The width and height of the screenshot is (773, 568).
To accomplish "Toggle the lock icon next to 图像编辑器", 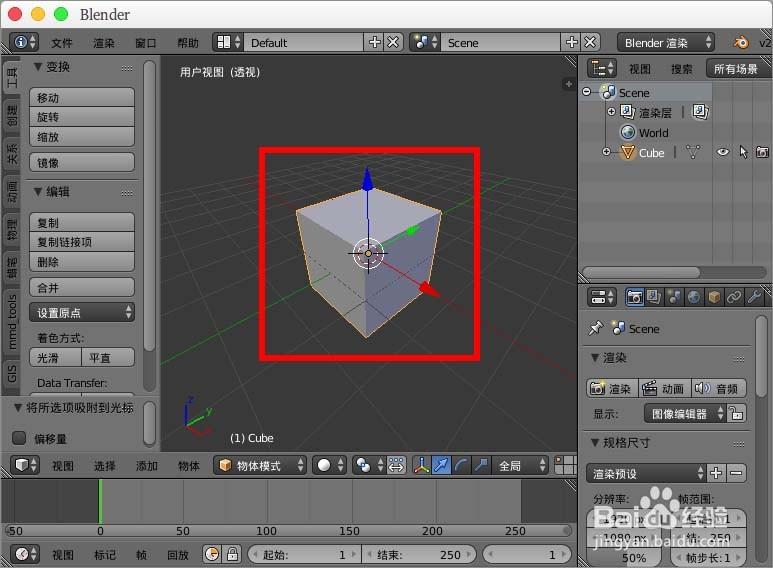I will tap(737, 413).
